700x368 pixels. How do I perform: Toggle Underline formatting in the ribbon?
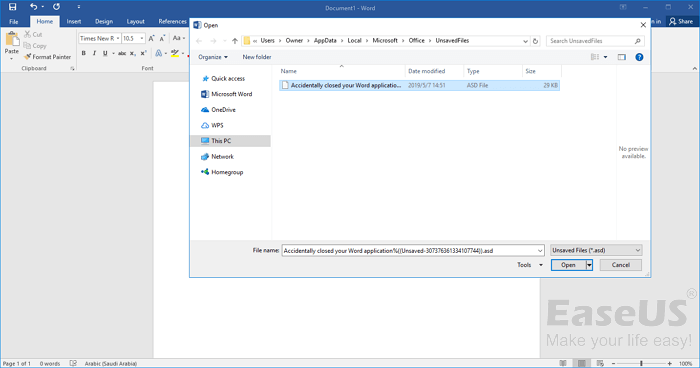[x=105, y=53]
